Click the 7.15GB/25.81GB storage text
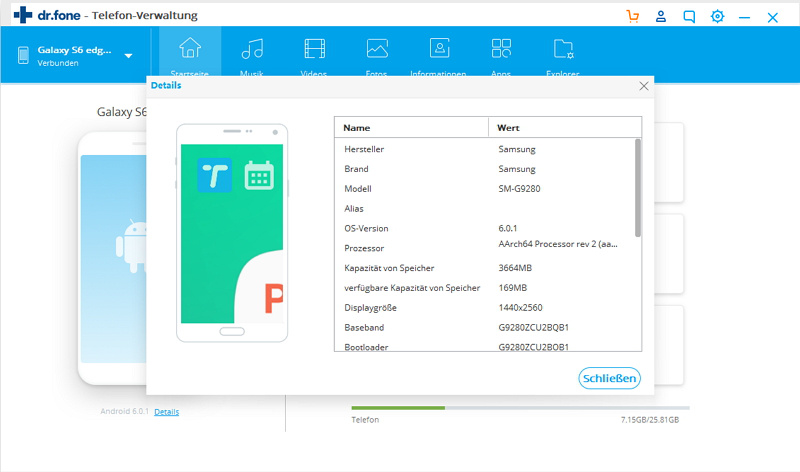Image resolution: width=800 pixels, height=472 pixels. point(649,420)
